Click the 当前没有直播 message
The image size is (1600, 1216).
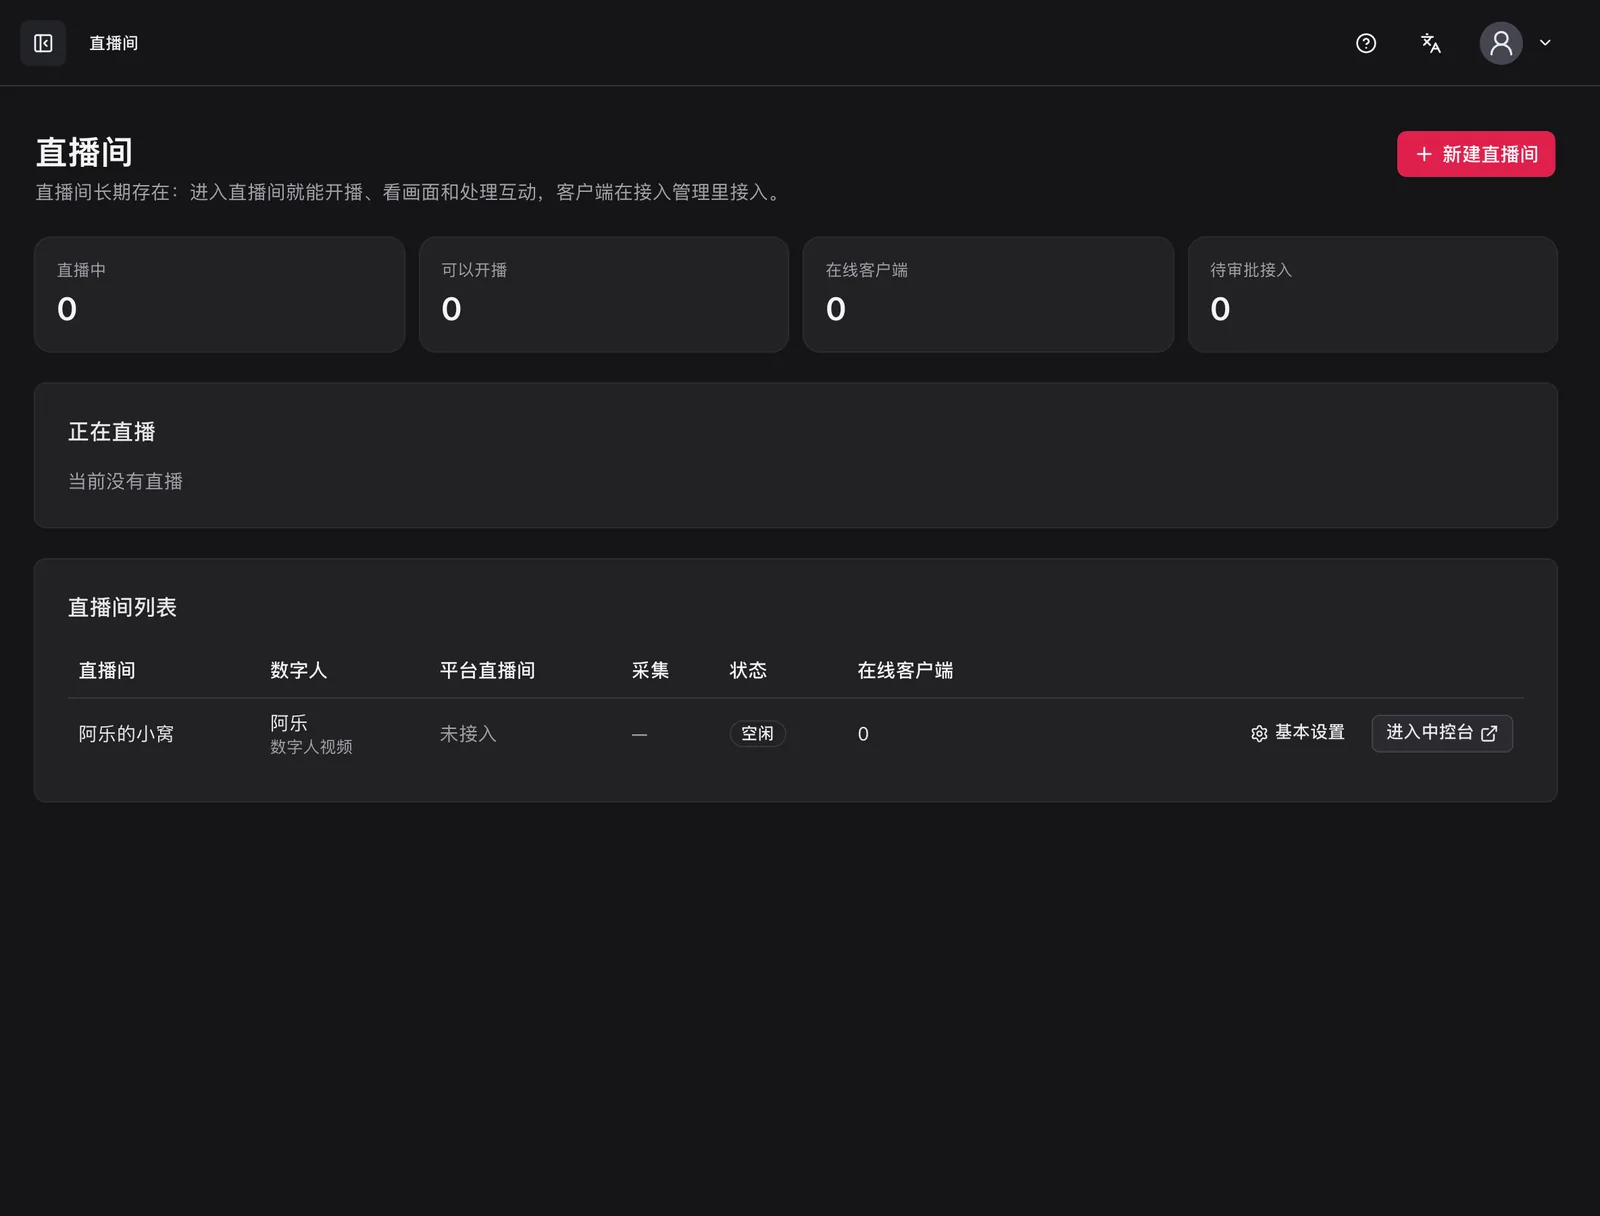(125, 482)
